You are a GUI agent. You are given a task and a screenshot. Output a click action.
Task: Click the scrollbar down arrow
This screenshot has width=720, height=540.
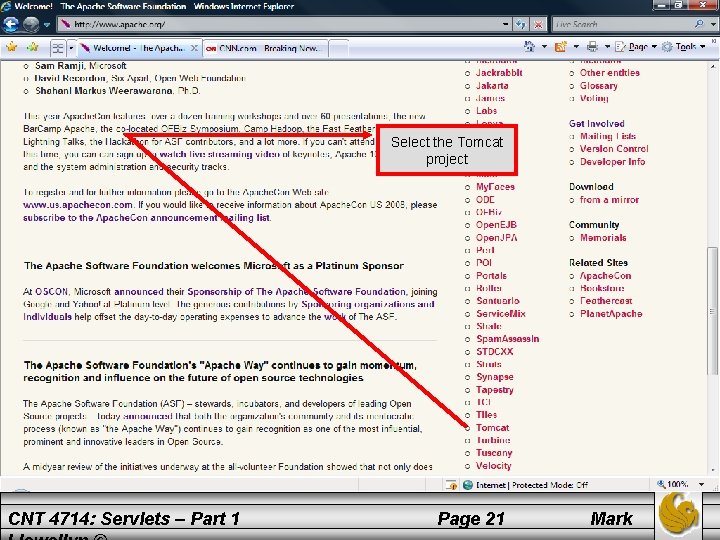(713, 470)
